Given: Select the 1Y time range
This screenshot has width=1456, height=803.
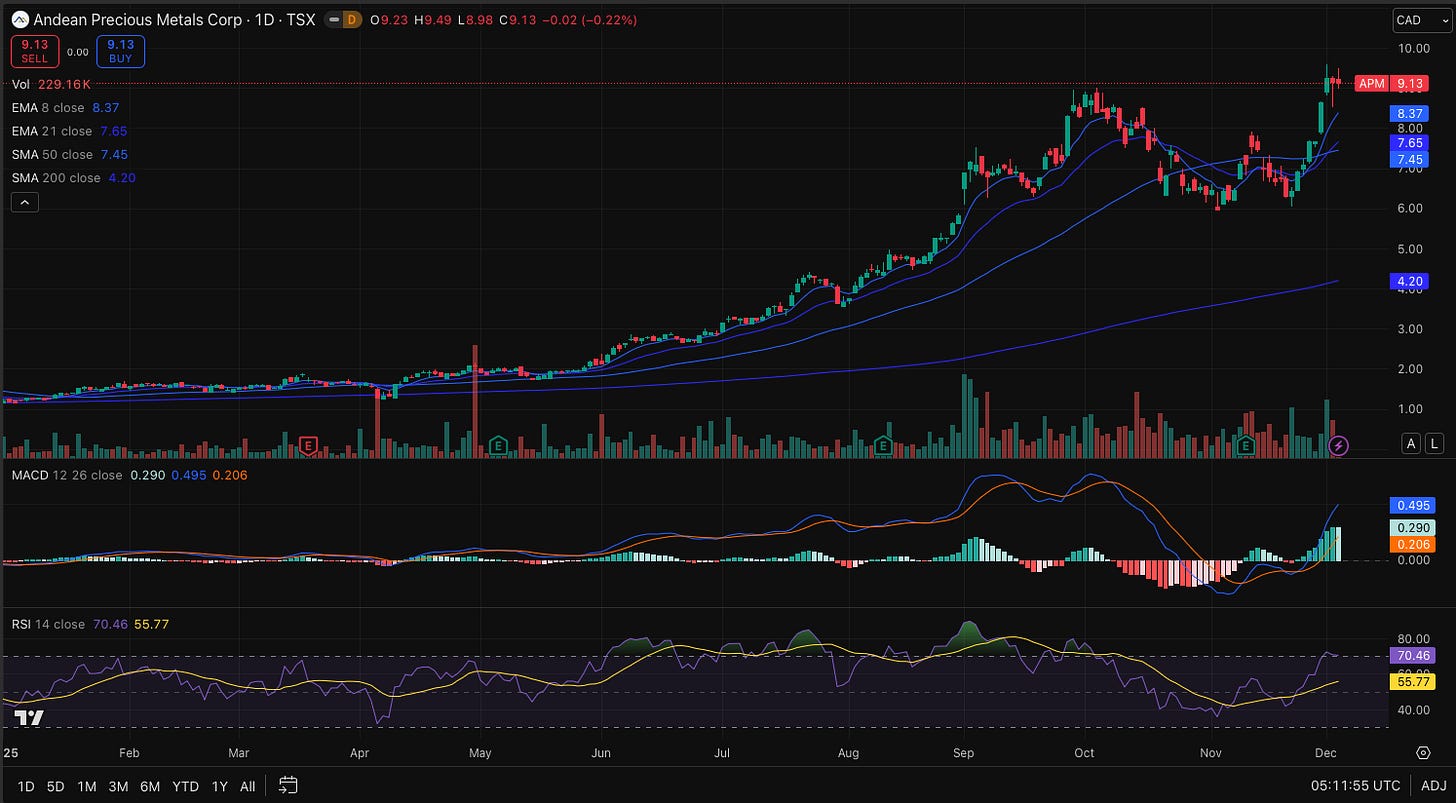Looking at the screenshot, I should point(219,786).
